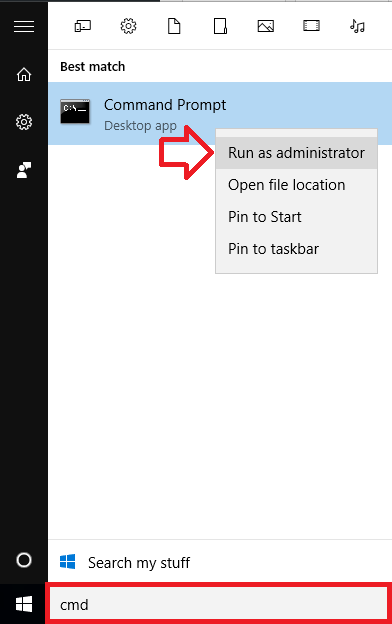Viewport: 392px width, 624px height.
Task: Open the sidebar settings gear
Action: click(x=24, y=122)
